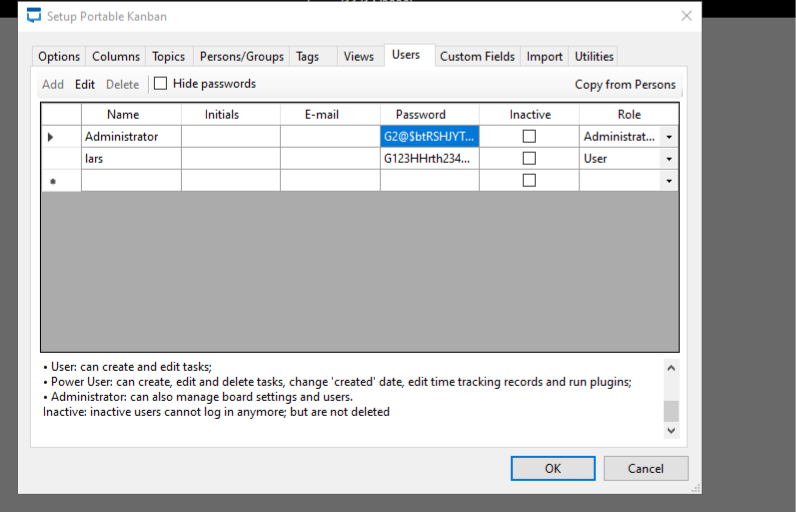Toggle the Hide passwords checkbox
The height and width of the screenshot is (512, 796).
161,84
